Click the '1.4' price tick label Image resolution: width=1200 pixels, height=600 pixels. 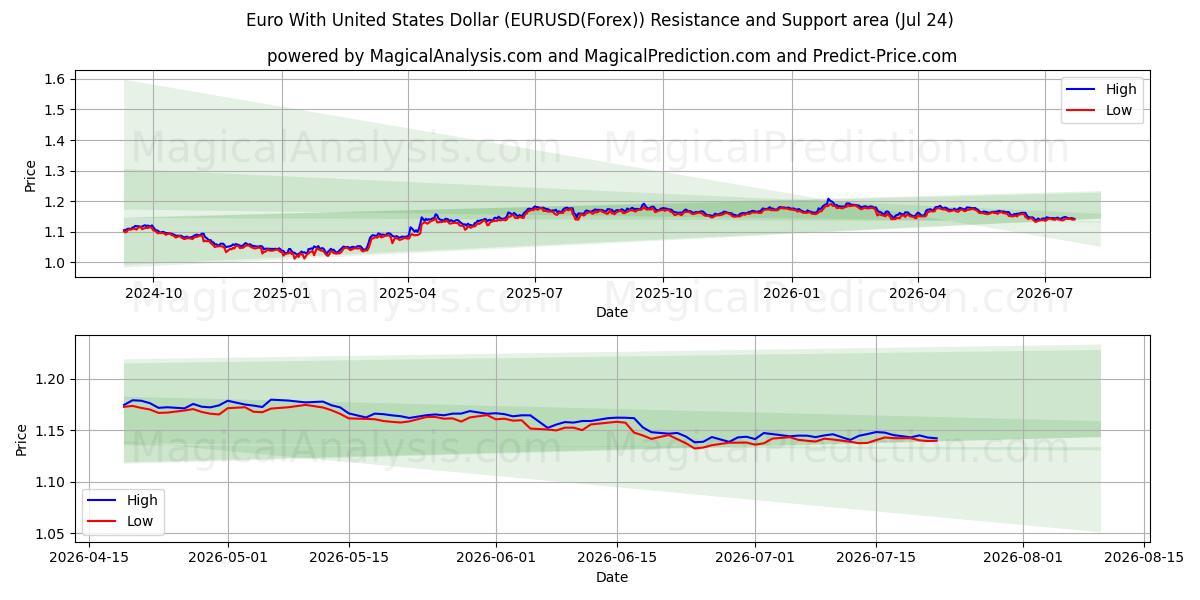[55, 141]
